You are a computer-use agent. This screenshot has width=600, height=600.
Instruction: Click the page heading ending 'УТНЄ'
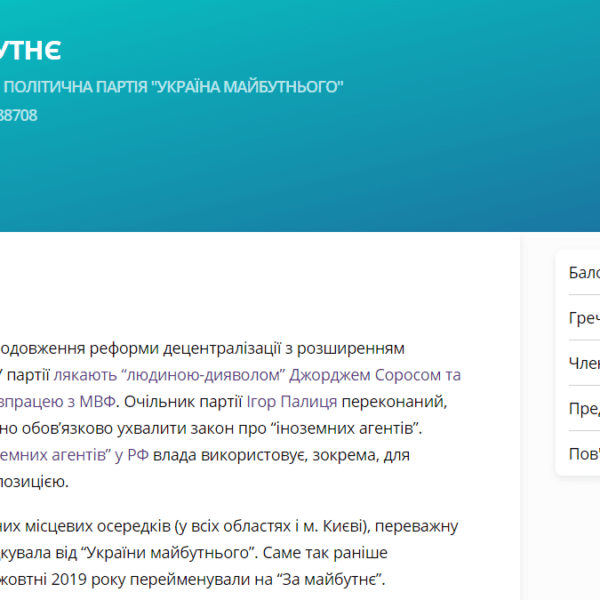(31, 50)
